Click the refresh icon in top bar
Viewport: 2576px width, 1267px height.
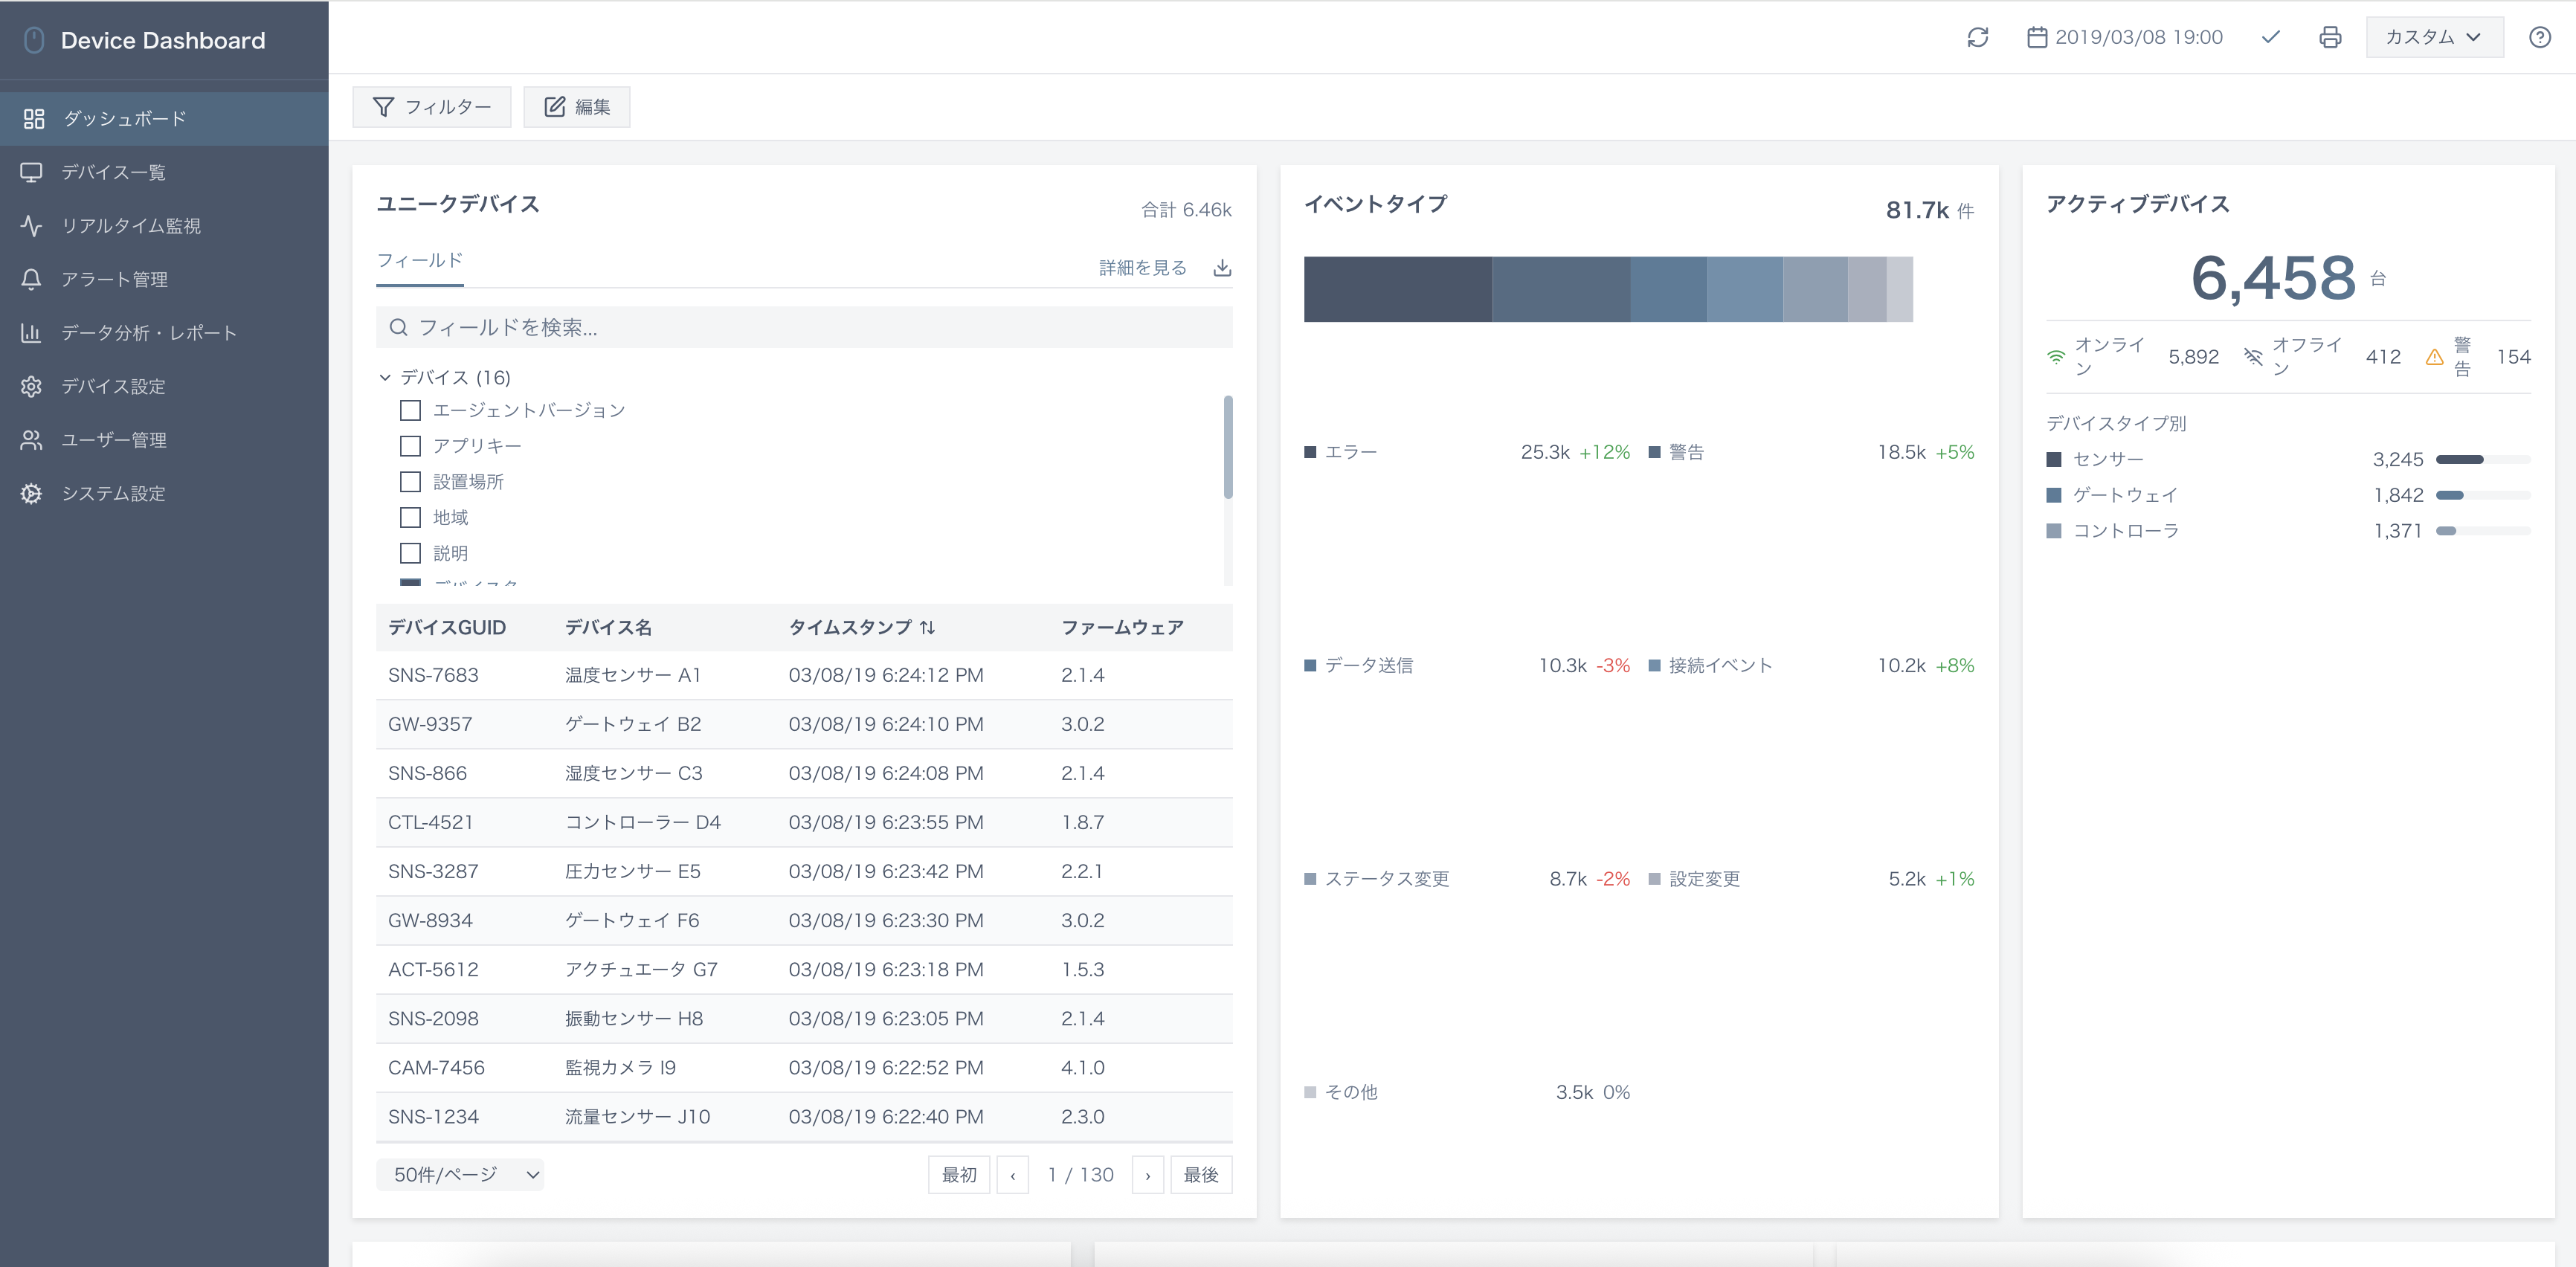click(1977, 37)
